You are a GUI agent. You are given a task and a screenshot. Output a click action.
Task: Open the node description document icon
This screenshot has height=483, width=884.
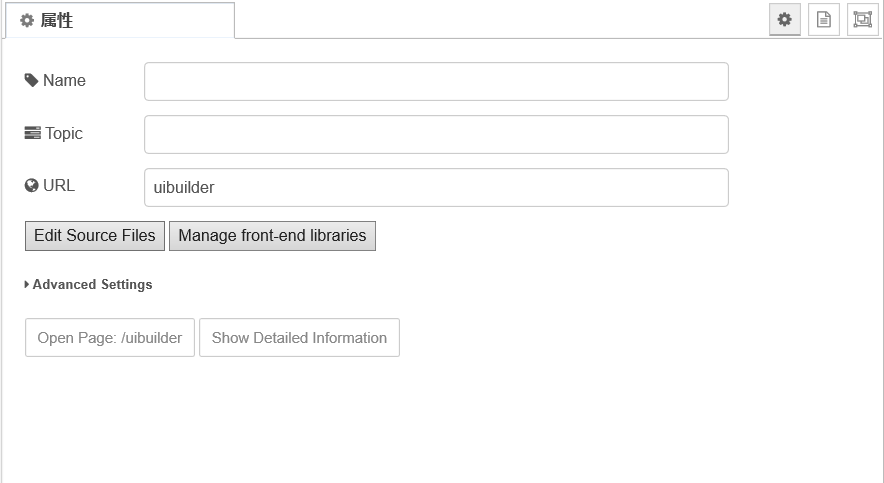click(x=823, y=19)
